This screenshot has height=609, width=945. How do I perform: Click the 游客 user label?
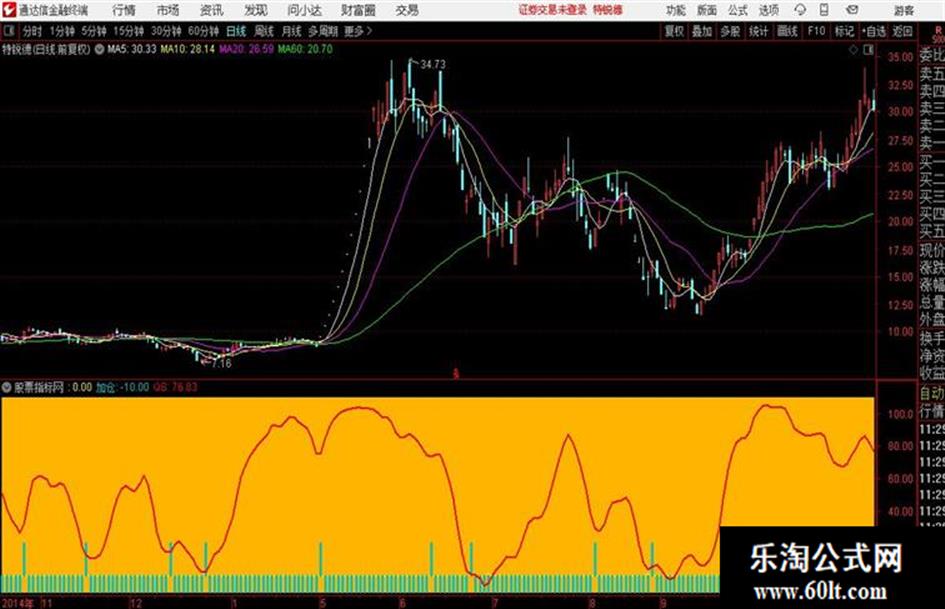click(903, 10)
